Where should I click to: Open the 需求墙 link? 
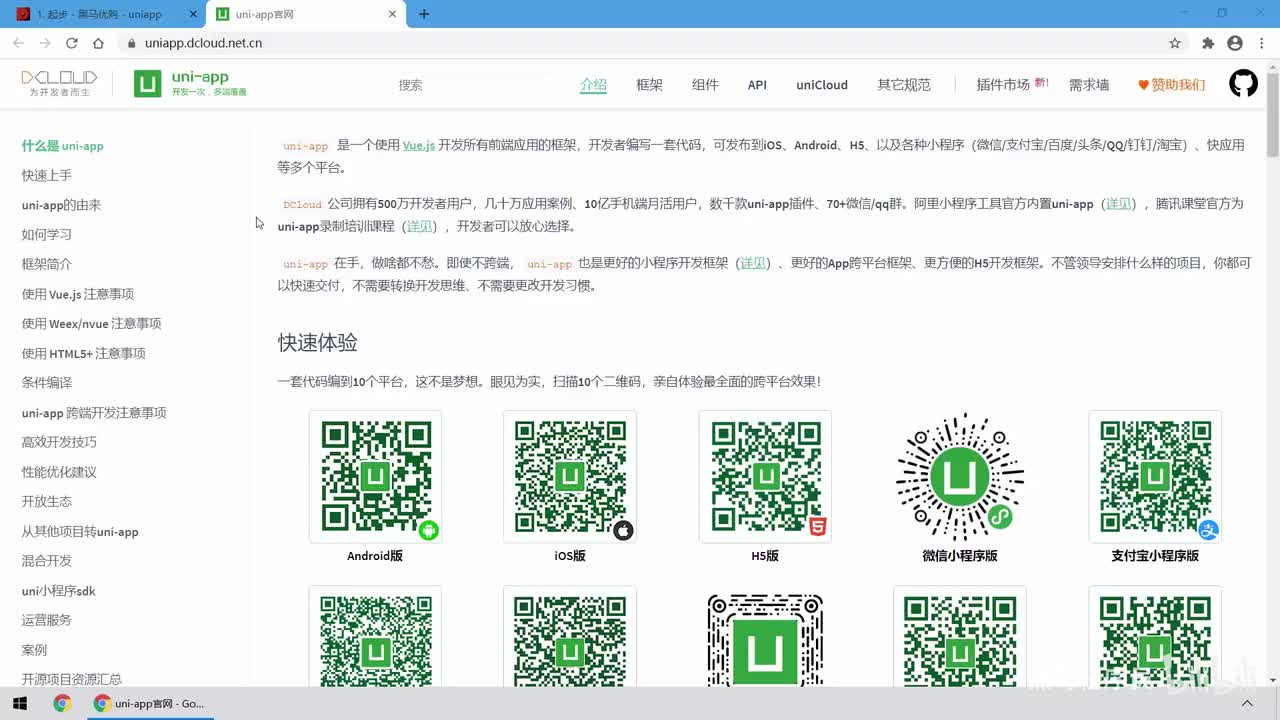[1089, 85]
